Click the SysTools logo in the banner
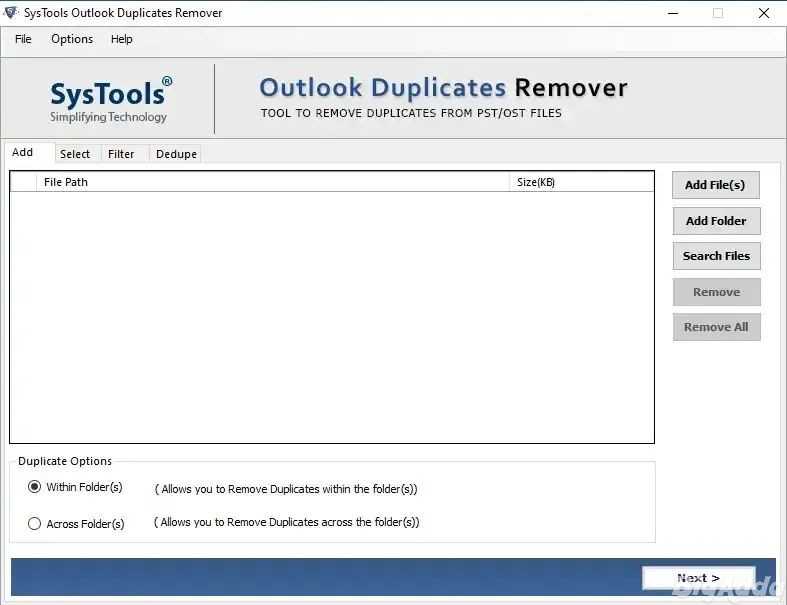787x605 pixels. (x=110, y=99)
